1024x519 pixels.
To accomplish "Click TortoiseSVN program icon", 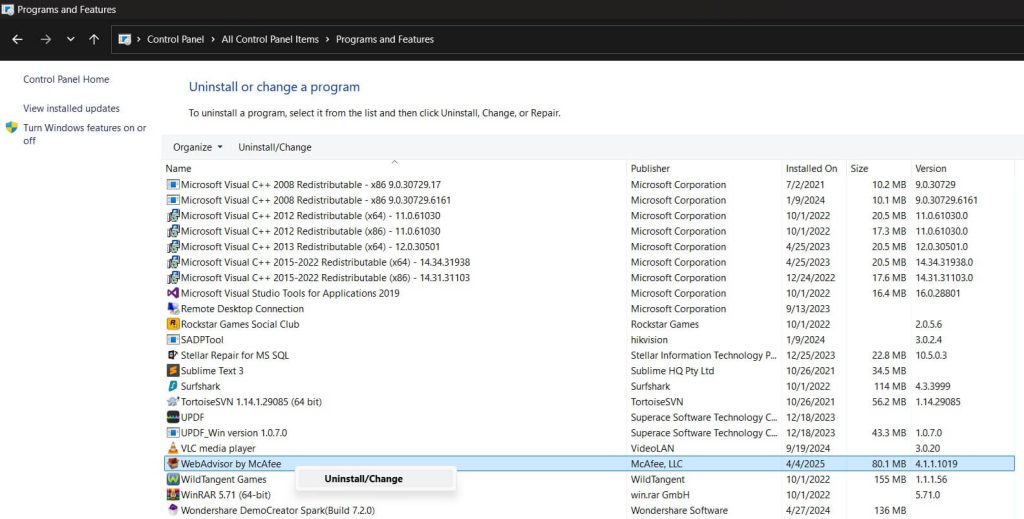I will 172,401.
